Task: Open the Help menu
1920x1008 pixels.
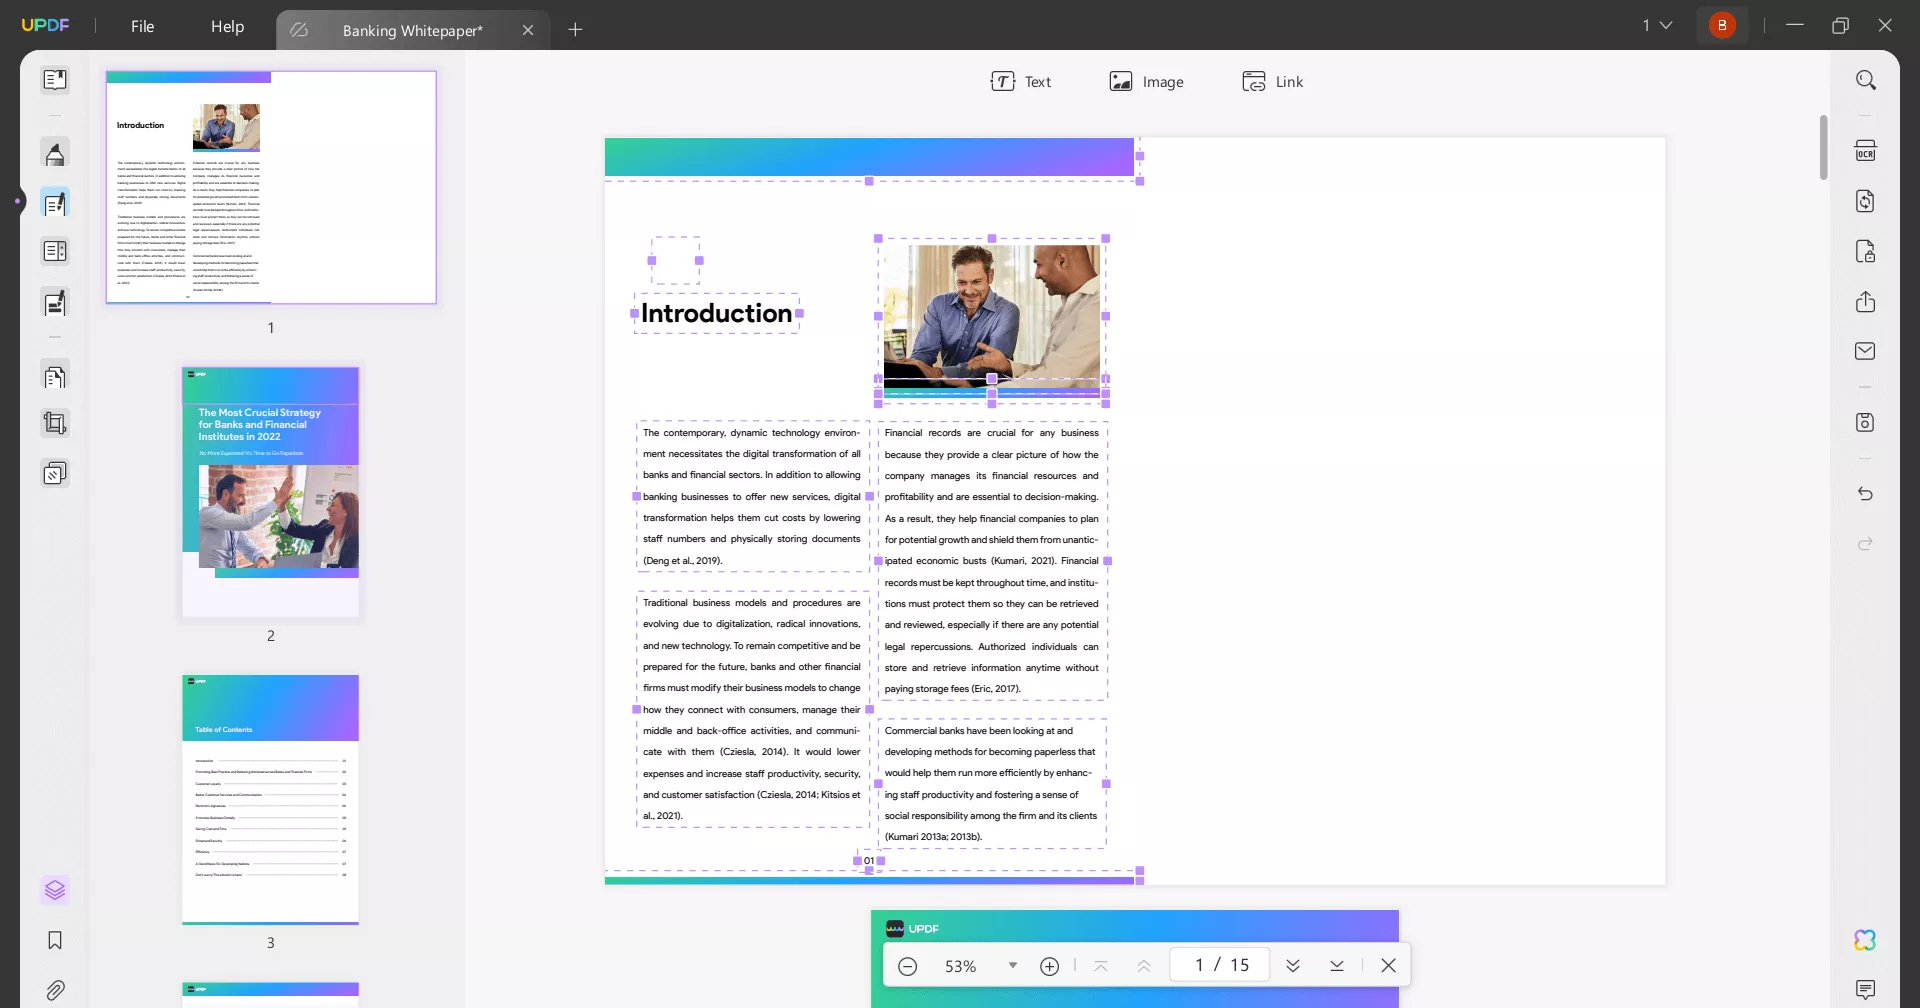Action: click(x=227, y=26)
